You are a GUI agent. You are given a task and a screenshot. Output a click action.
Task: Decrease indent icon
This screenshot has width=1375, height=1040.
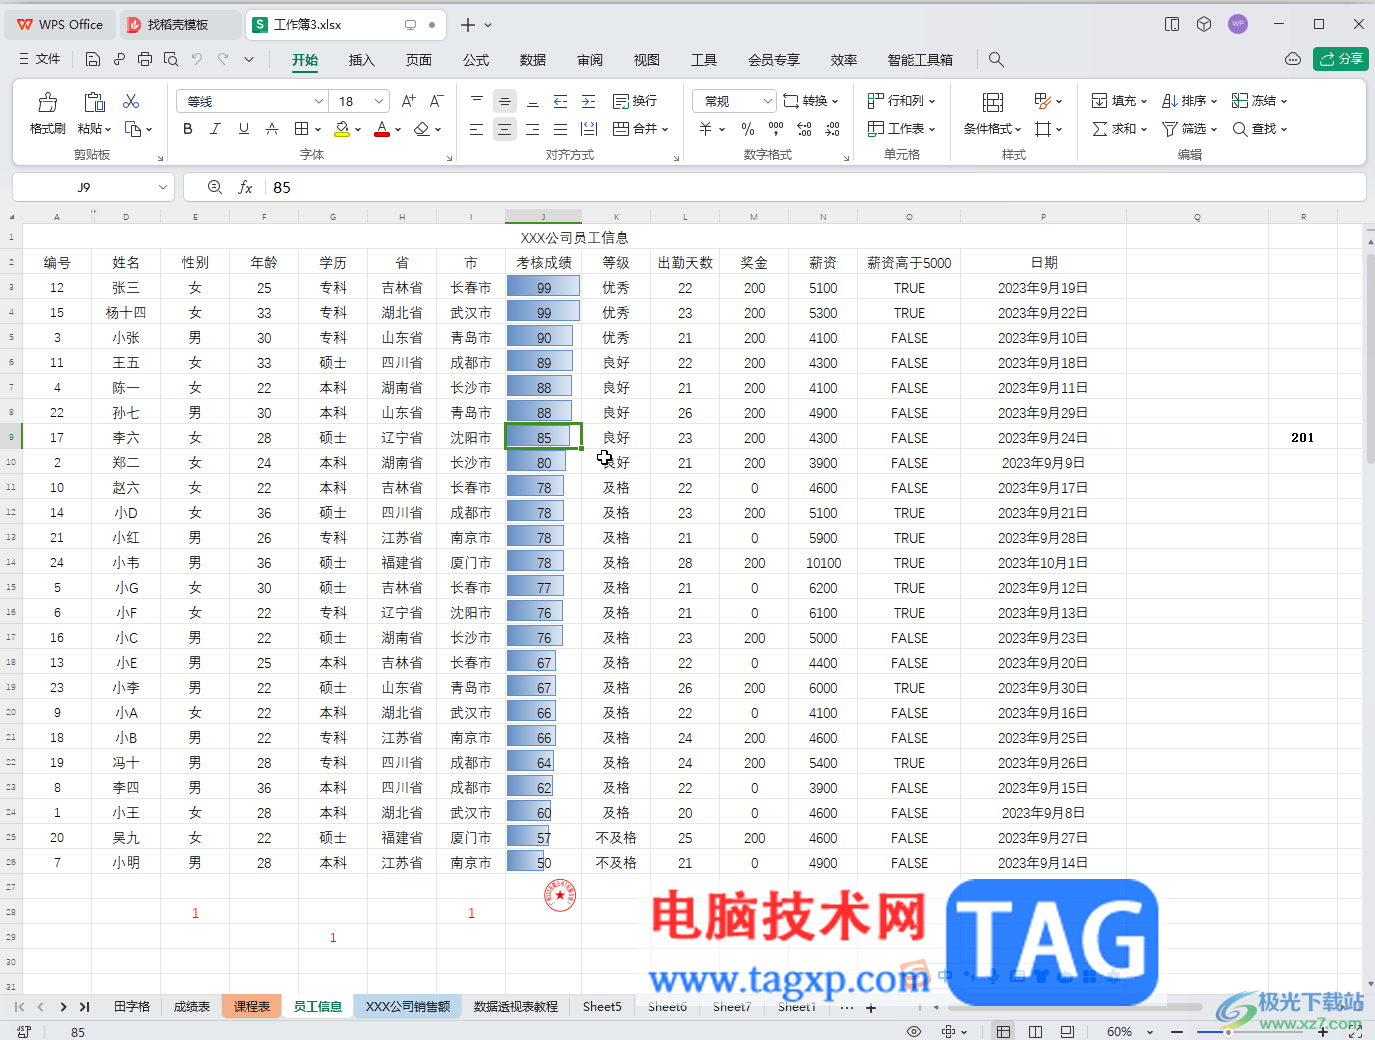click(x=561, y=101)
